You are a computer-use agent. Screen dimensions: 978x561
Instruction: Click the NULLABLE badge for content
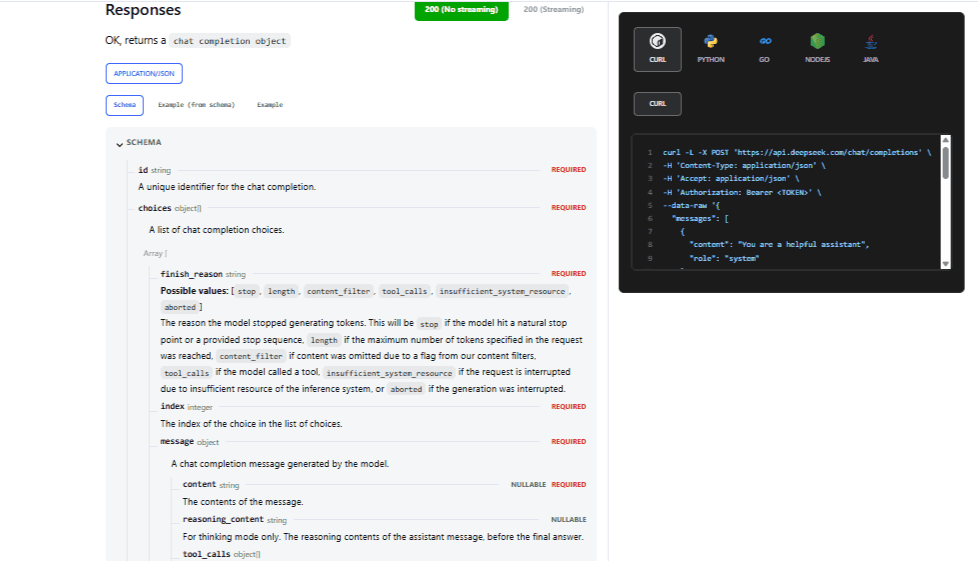pyautogui.click(x=528, y=485)
